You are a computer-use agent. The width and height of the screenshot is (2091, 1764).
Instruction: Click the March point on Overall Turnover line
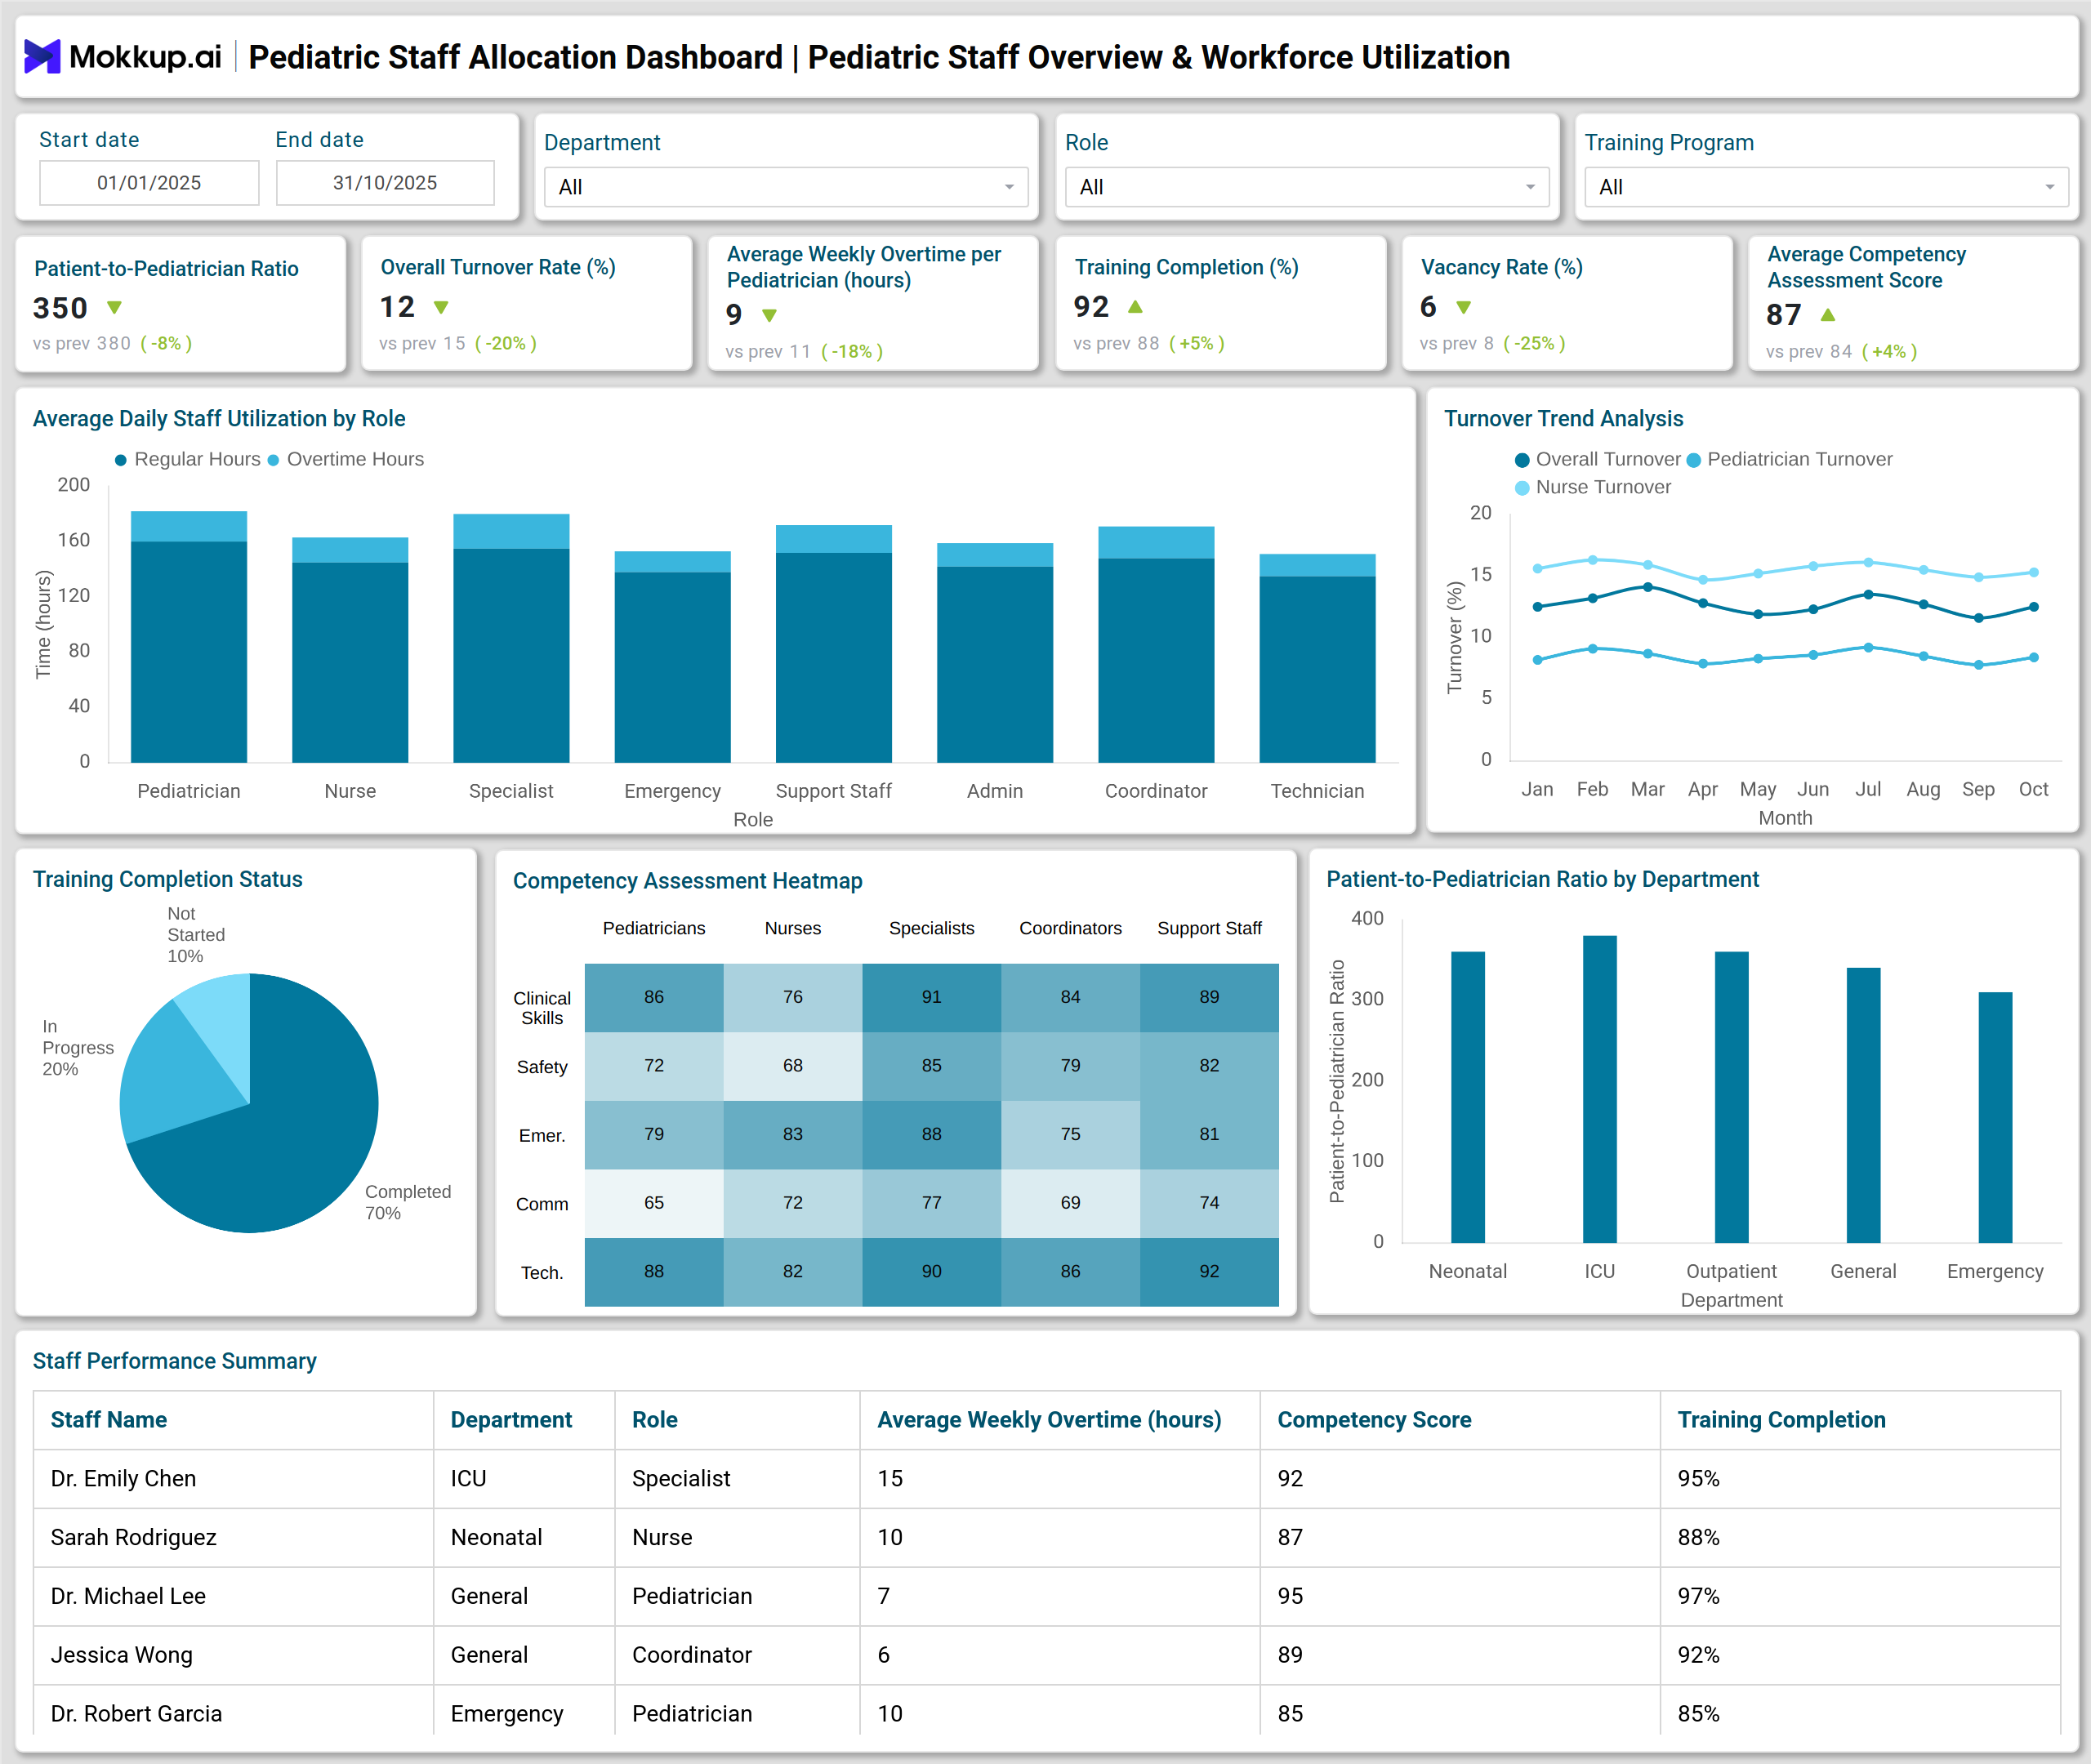1648,587
